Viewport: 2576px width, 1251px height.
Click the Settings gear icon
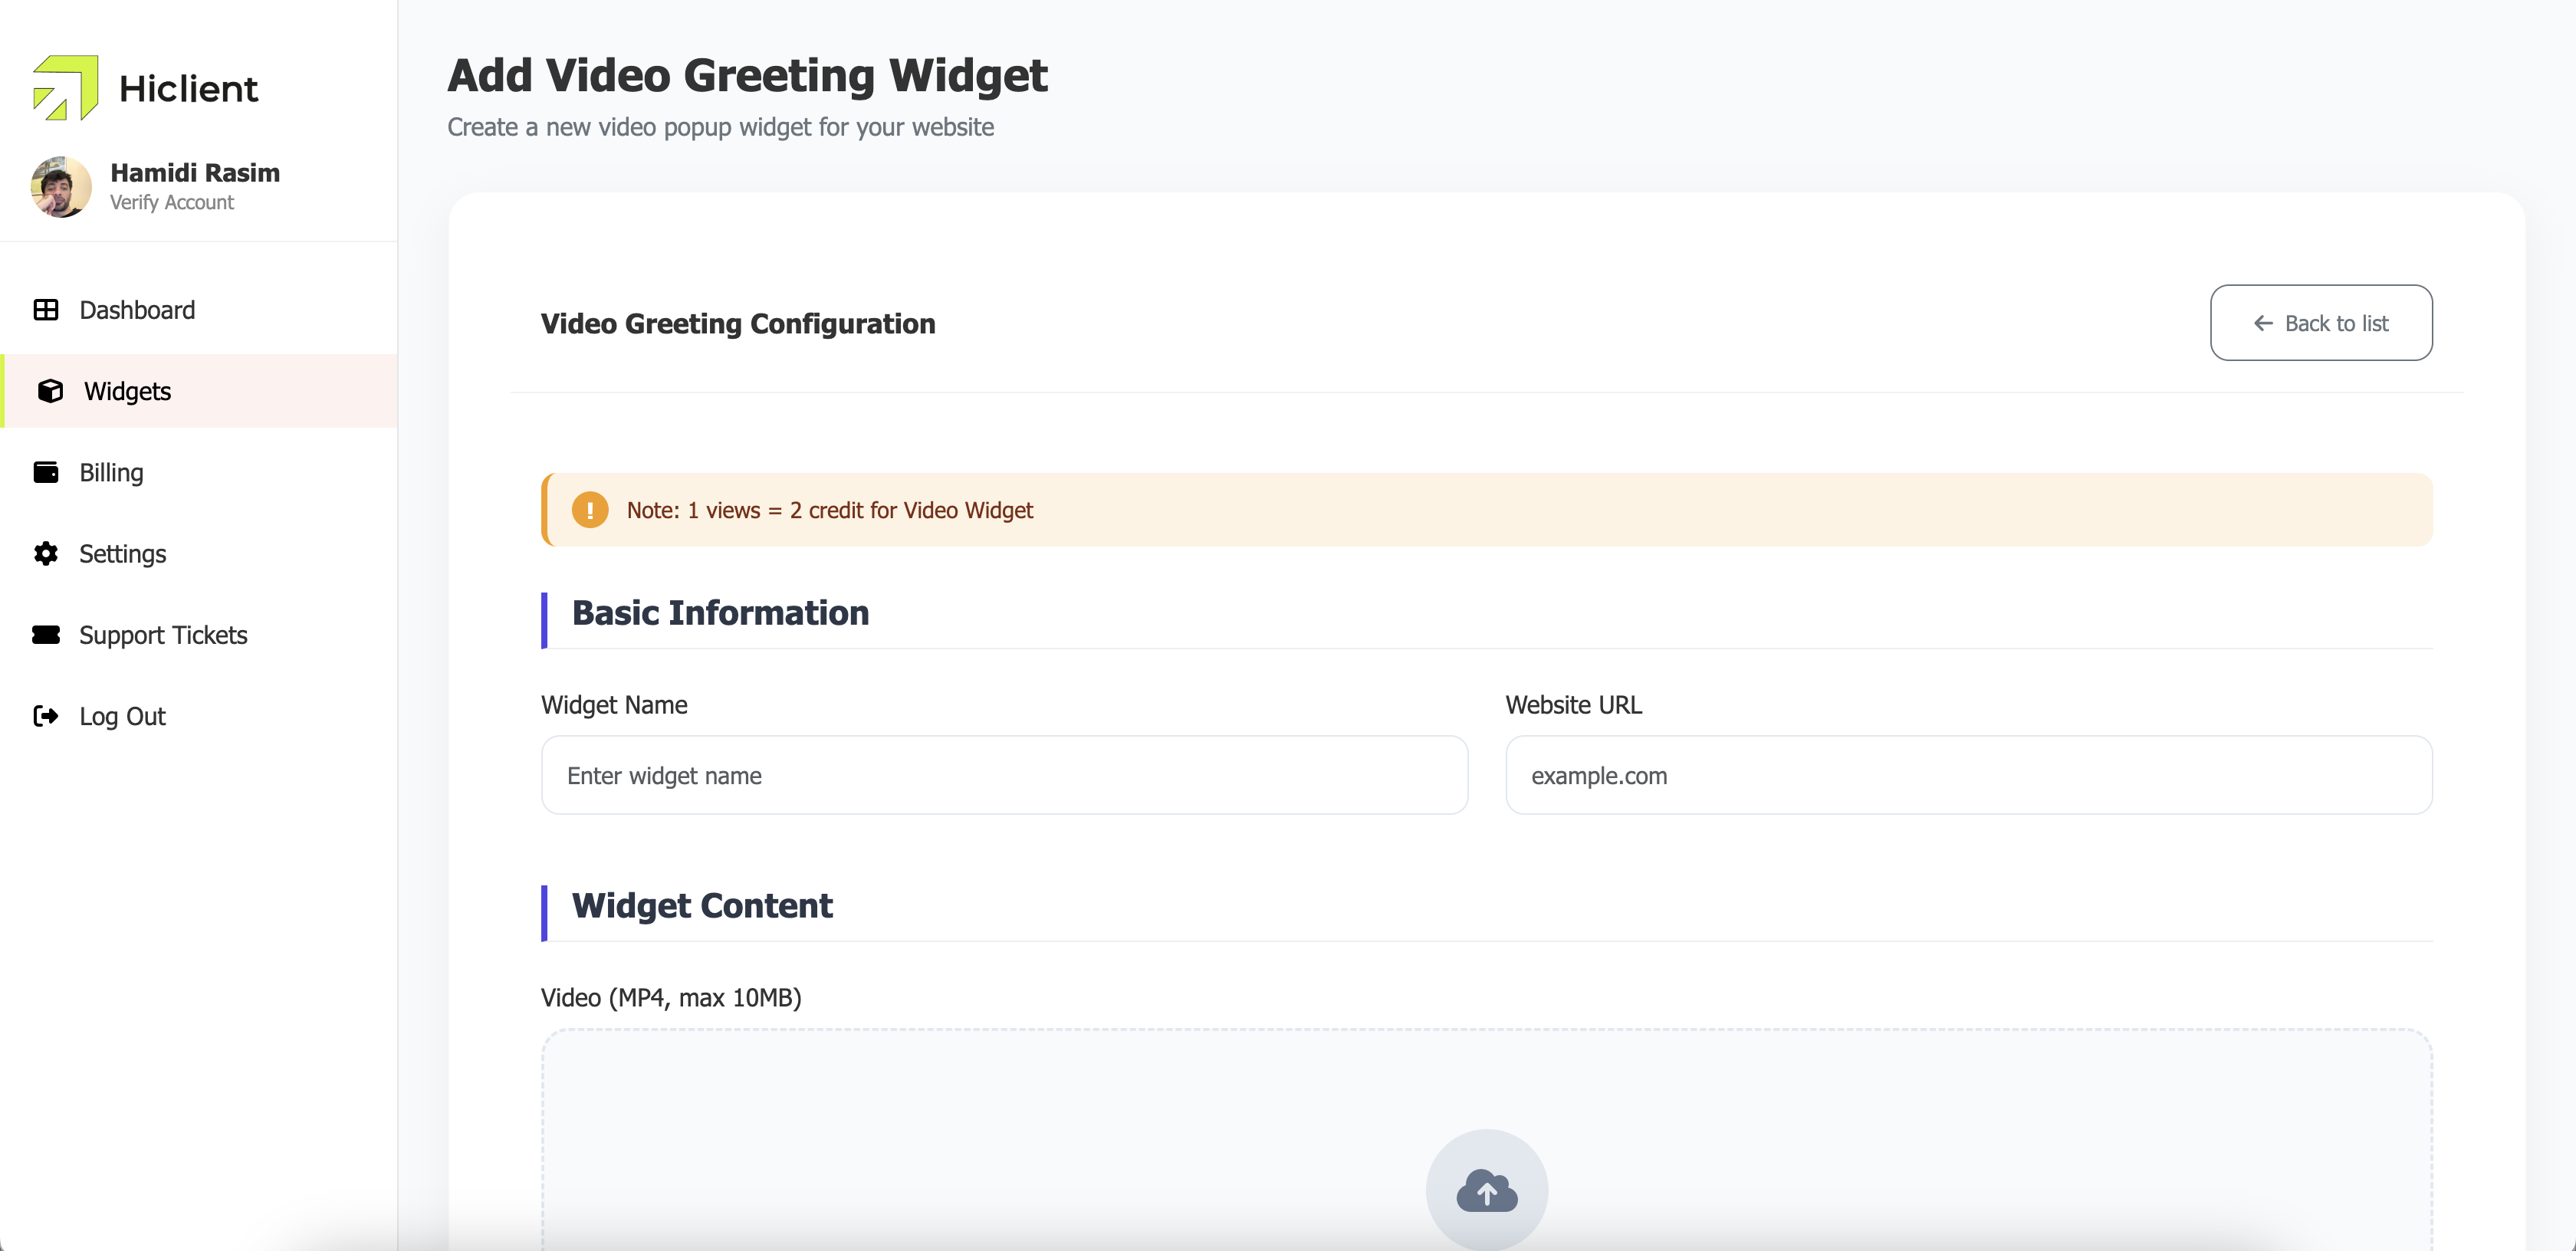[x=46, y=554]
